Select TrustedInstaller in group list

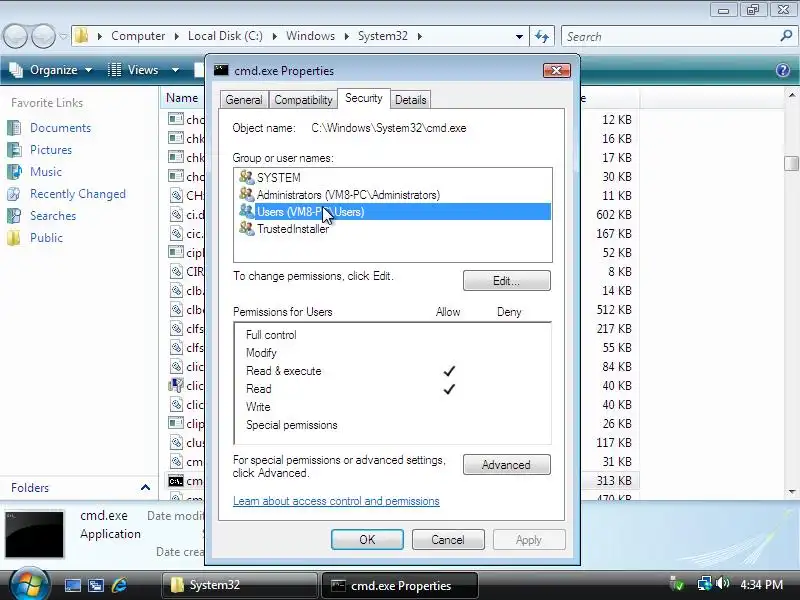click(x=293, y=229)
